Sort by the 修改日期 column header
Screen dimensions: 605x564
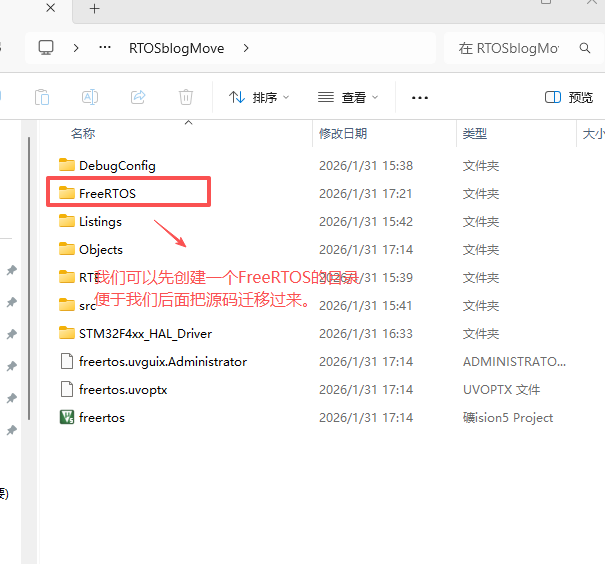pyautogui.click(x=343, y=133)
